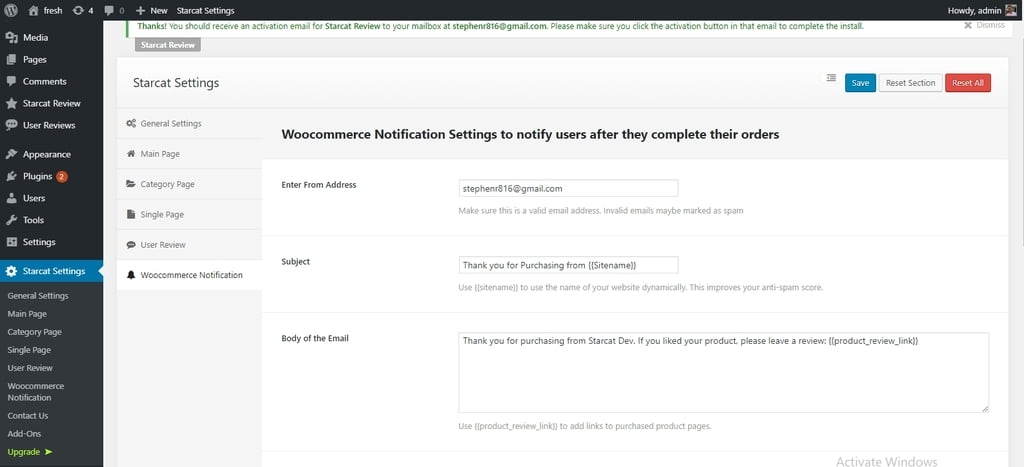This screenshot has width=1024, height=467.
Task: Dismiss the activation email notice
Action: pyautogui.click(x=984, y=25)
